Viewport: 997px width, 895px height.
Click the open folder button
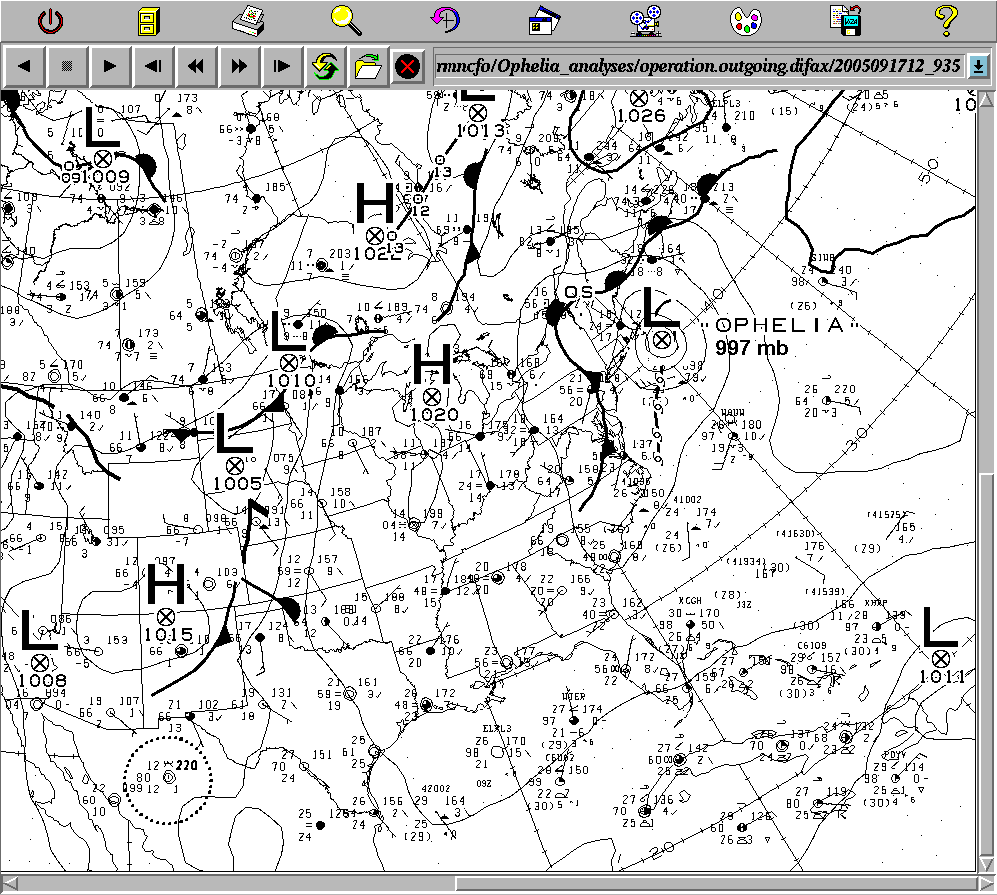(367, 67)
